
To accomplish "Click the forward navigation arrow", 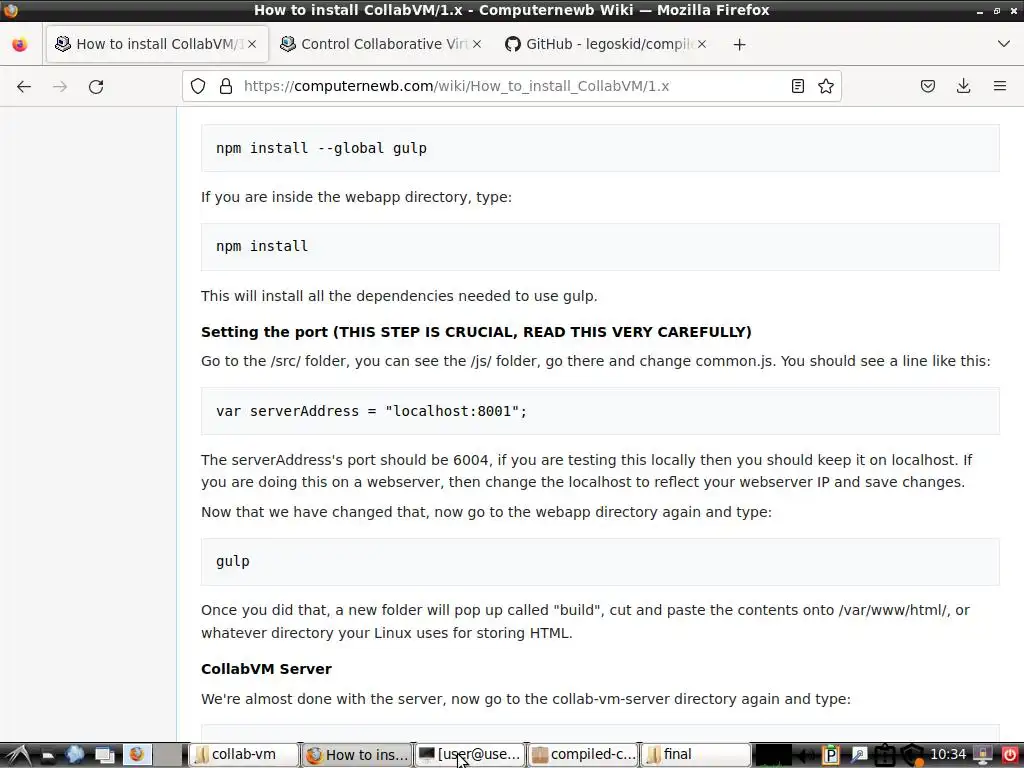I will [x=60, y=86].
